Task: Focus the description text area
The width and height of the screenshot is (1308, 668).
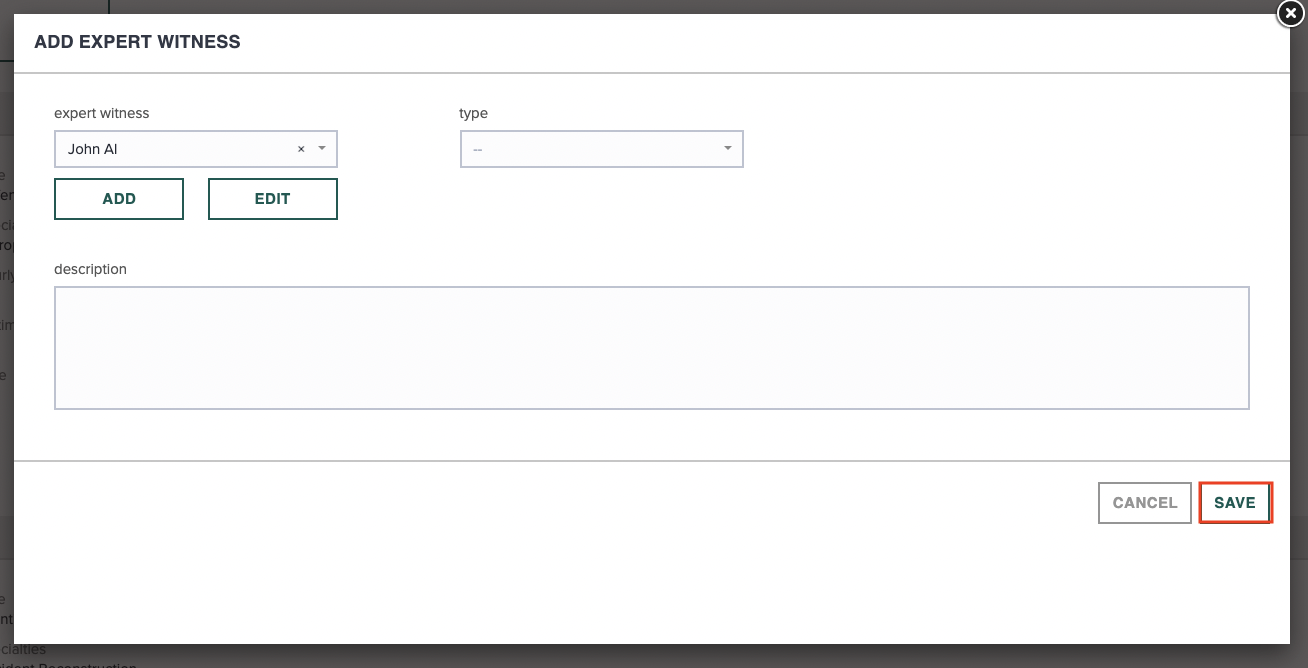Action: click(x=652, y=348)
